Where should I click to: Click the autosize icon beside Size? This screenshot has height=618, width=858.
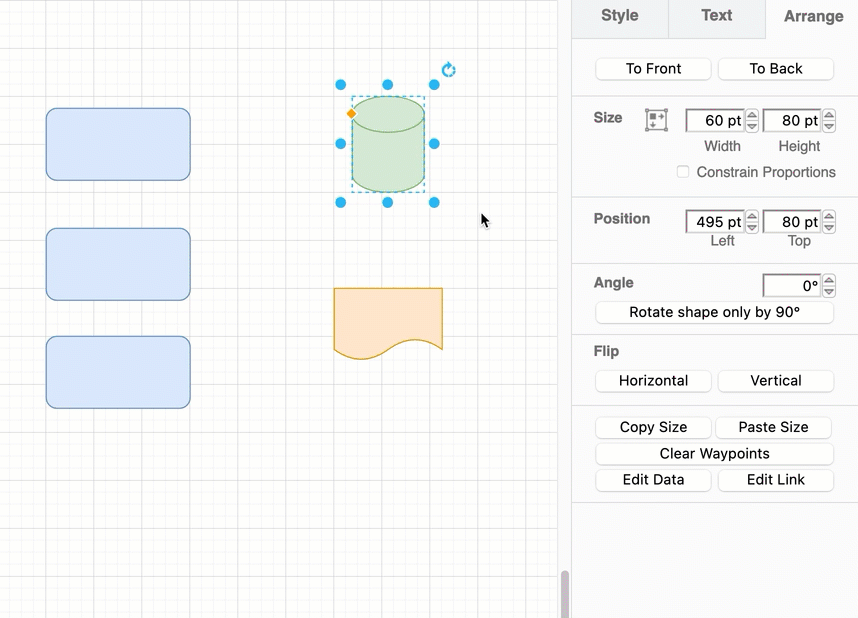(x=657, y=119)
